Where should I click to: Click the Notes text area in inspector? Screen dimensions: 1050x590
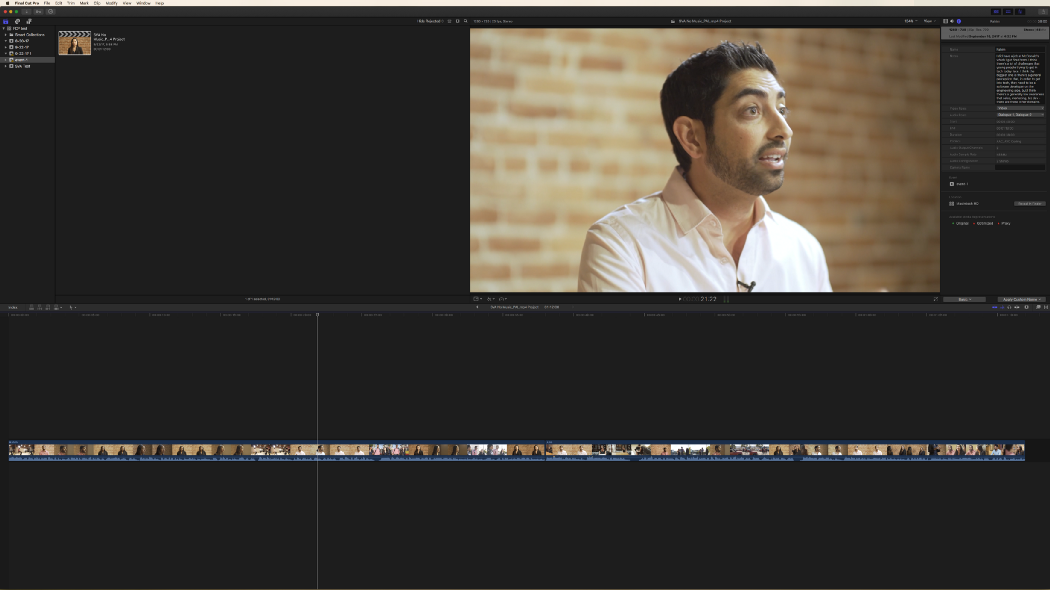click(x=1019, y=78)
